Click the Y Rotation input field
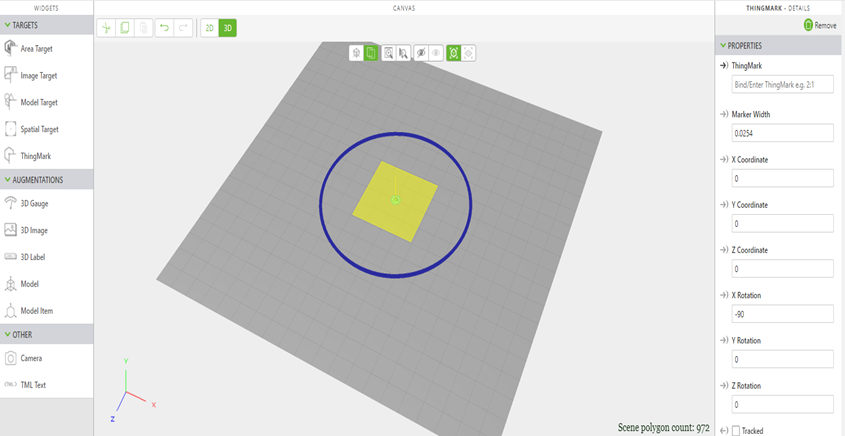 (782, 359)
